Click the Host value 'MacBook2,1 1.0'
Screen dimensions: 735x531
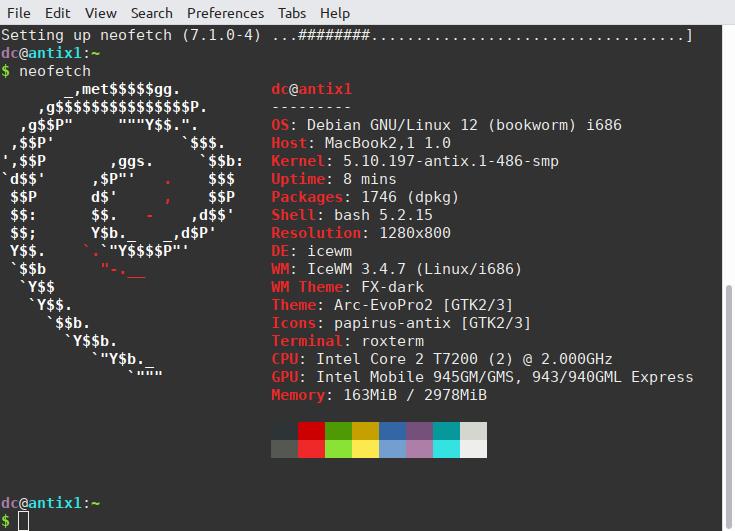(387, 143)
